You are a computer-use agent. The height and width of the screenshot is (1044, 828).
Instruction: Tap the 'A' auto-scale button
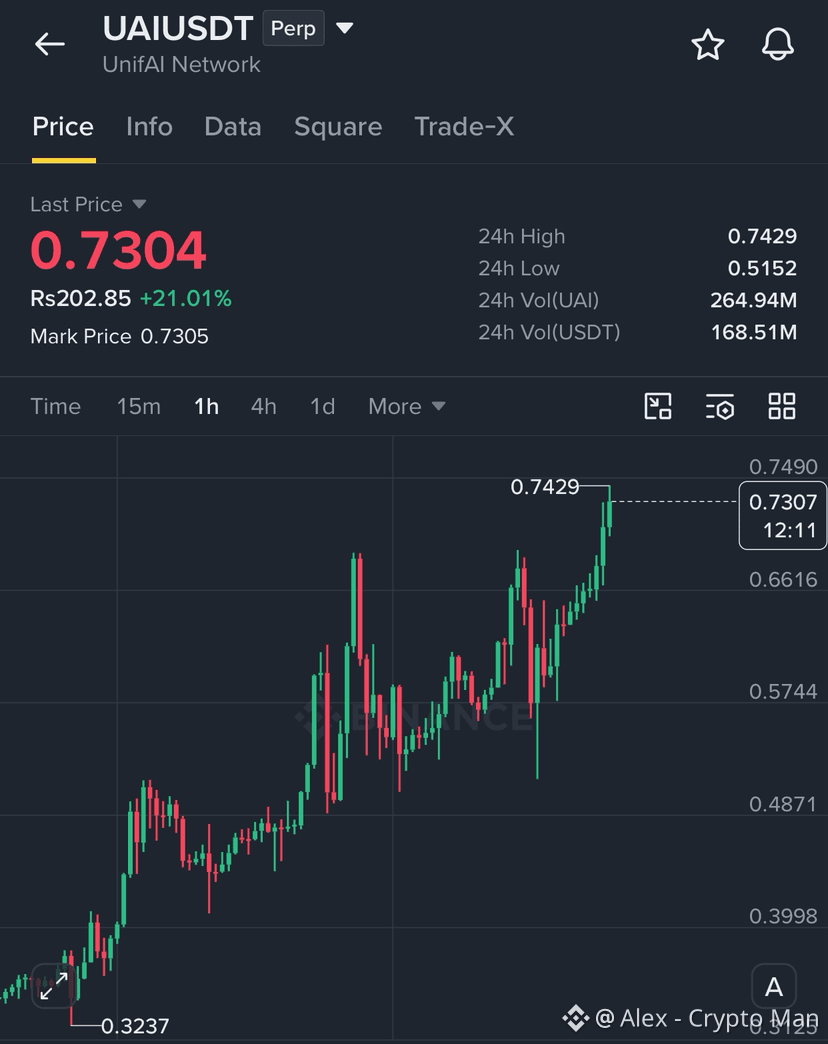(x=773, y=987)
